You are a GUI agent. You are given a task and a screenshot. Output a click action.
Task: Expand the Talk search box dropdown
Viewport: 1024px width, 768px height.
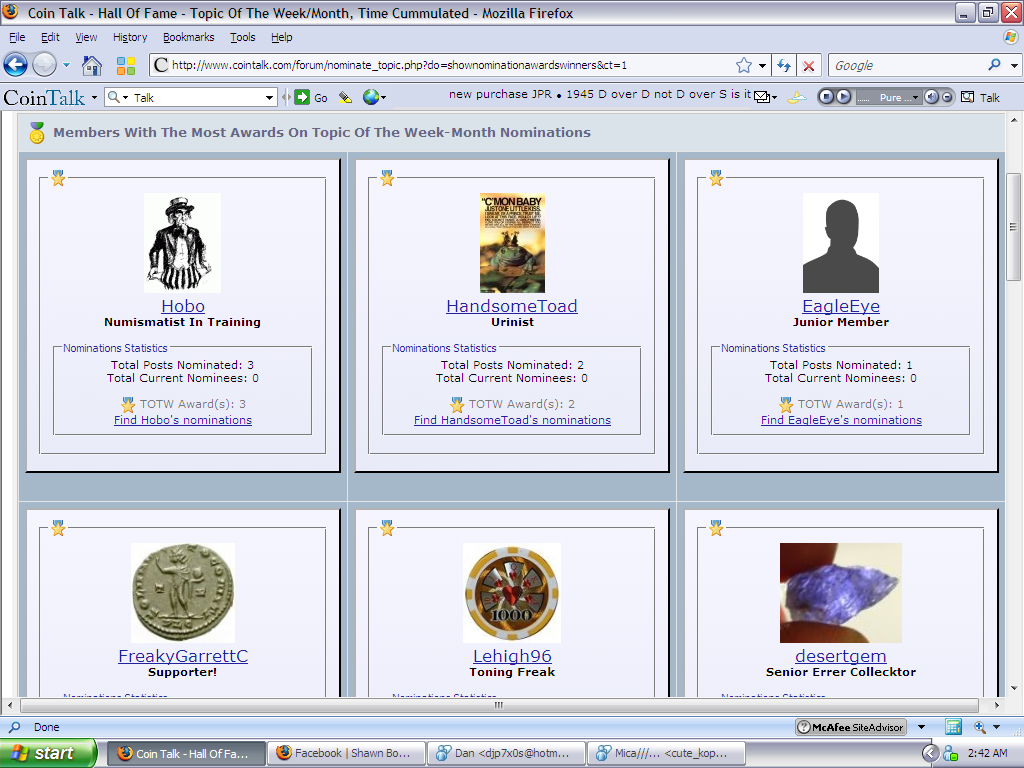click(x=269, y=98)
